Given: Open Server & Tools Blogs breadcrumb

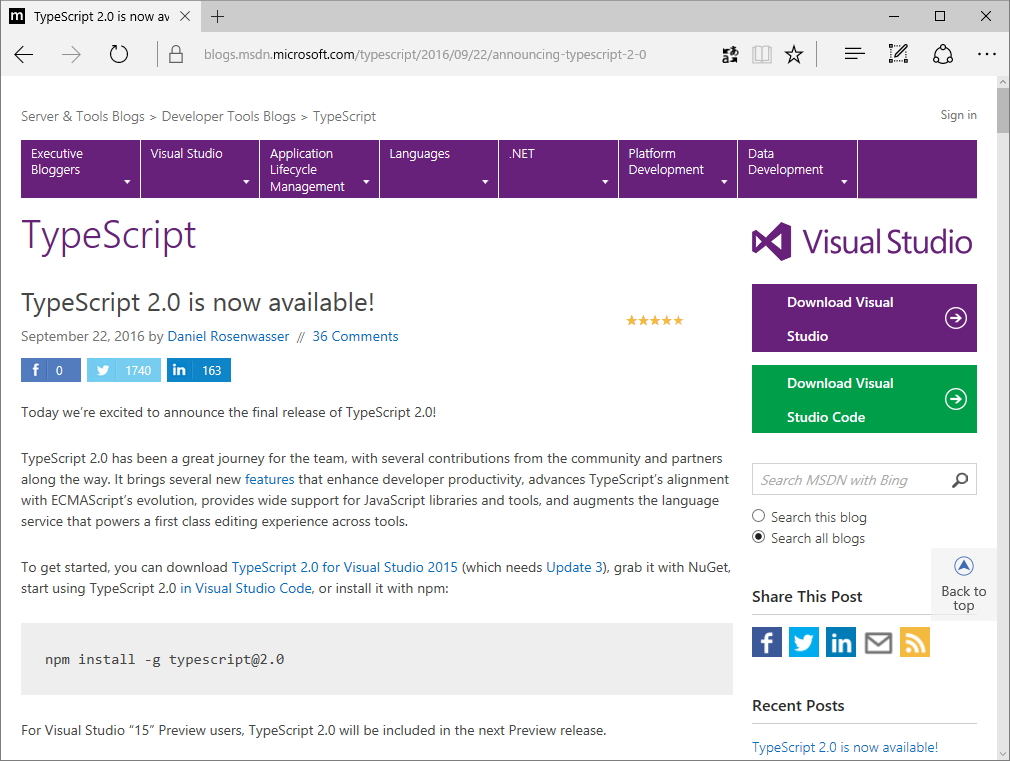Looking at the screenshot, I should [82, 117].
